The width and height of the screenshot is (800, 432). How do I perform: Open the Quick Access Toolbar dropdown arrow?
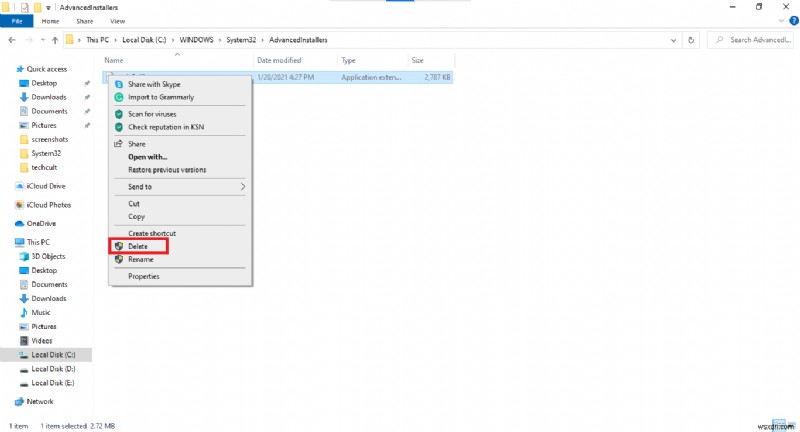point(48,8)
